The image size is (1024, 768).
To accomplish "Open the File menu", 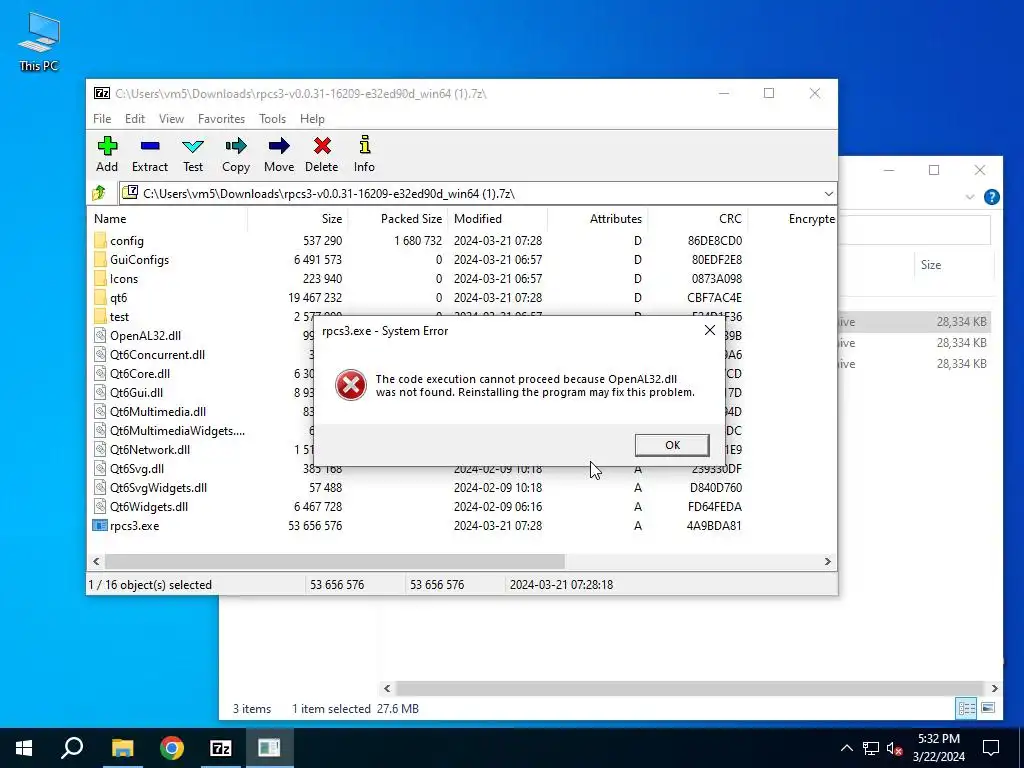I will tap(102, 119).
